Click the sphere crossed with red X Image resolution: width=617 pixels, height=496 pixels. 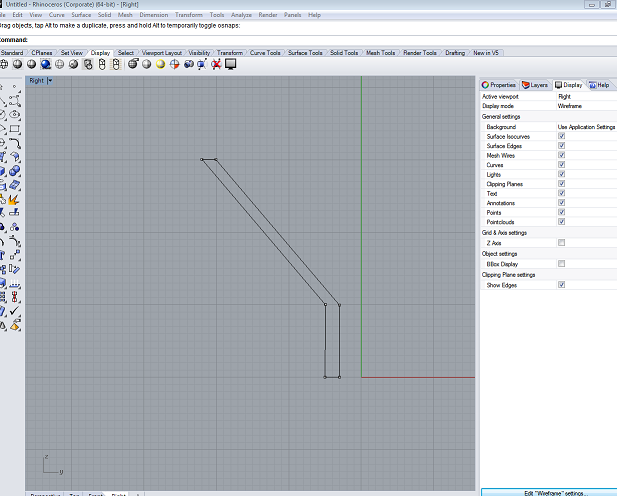coord(216,64)
